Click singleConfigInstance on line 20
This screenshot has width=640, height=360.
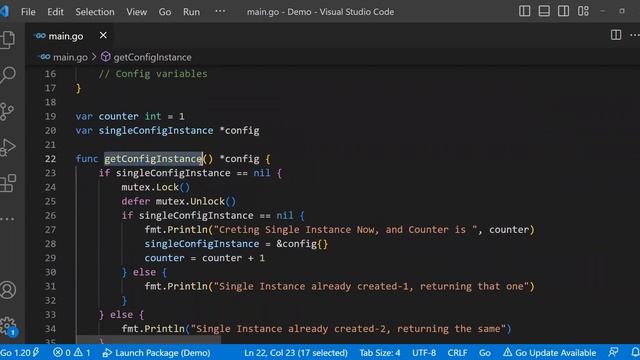tap(156, 131)
